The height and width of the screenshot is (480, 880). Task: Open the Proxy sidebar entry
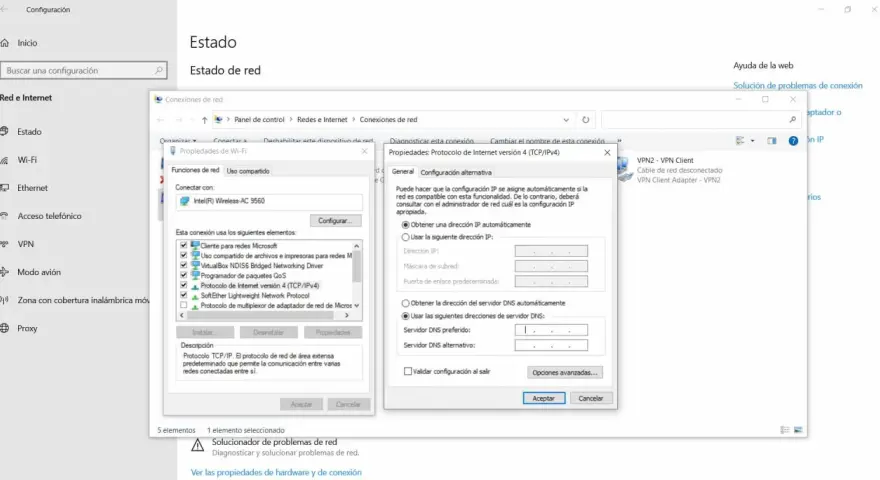point(27,328)
